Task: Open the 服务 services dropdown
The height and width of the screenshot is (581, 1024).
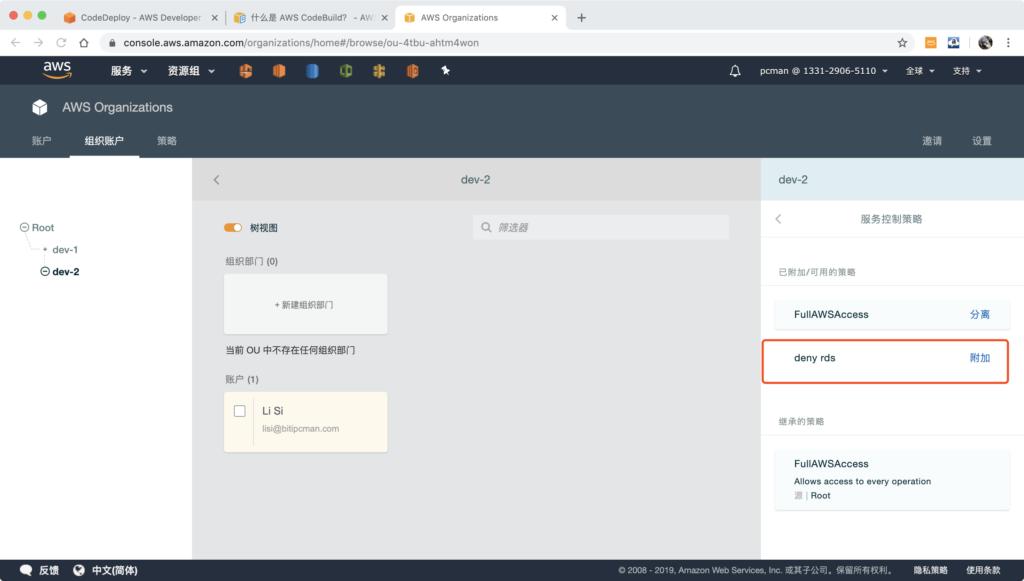Action: (129, 71)
